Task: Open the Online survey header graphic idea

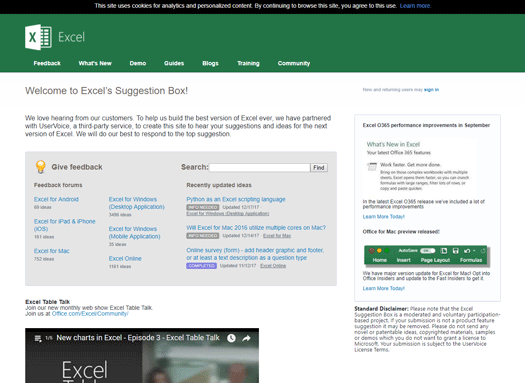Action: point(255,254)
